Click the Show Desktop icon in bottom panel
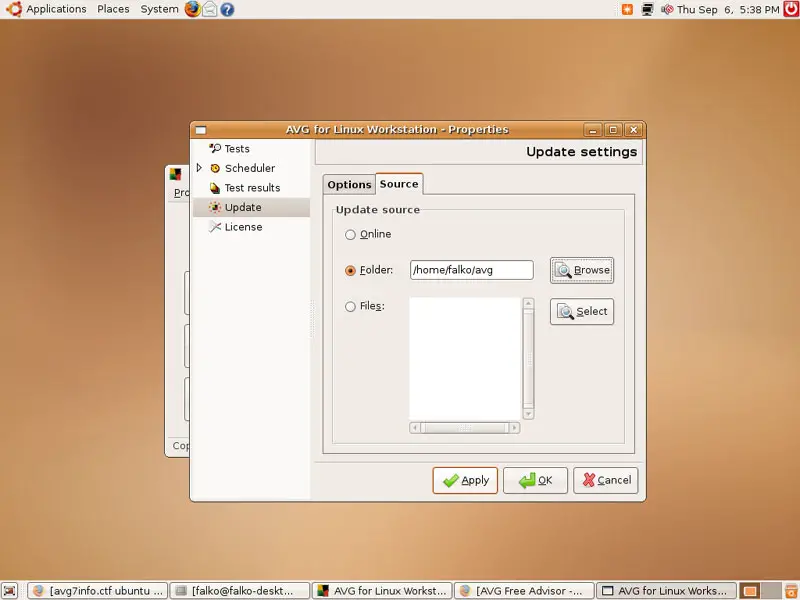Screen dimensions: 800x600 (10, 591)
